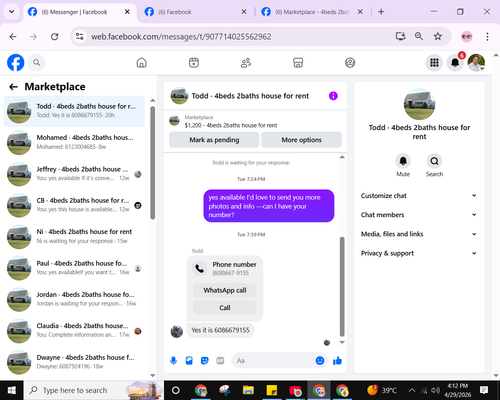
Task: Open the $1,200 4beds 2baths listing link
Action: point(231,125)
